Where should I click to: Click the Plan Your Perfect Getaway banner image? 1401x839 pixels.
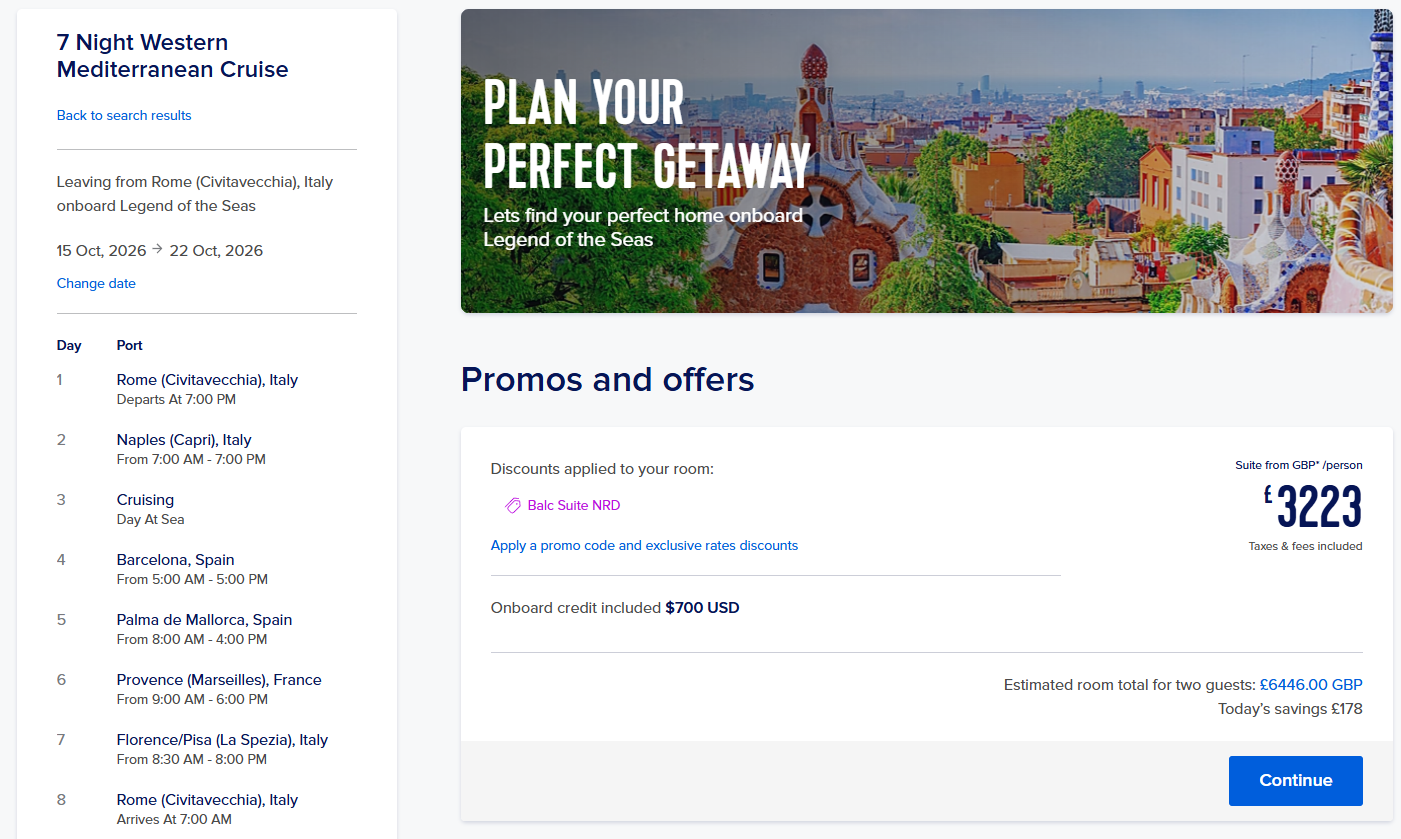(x=926, y=161)
